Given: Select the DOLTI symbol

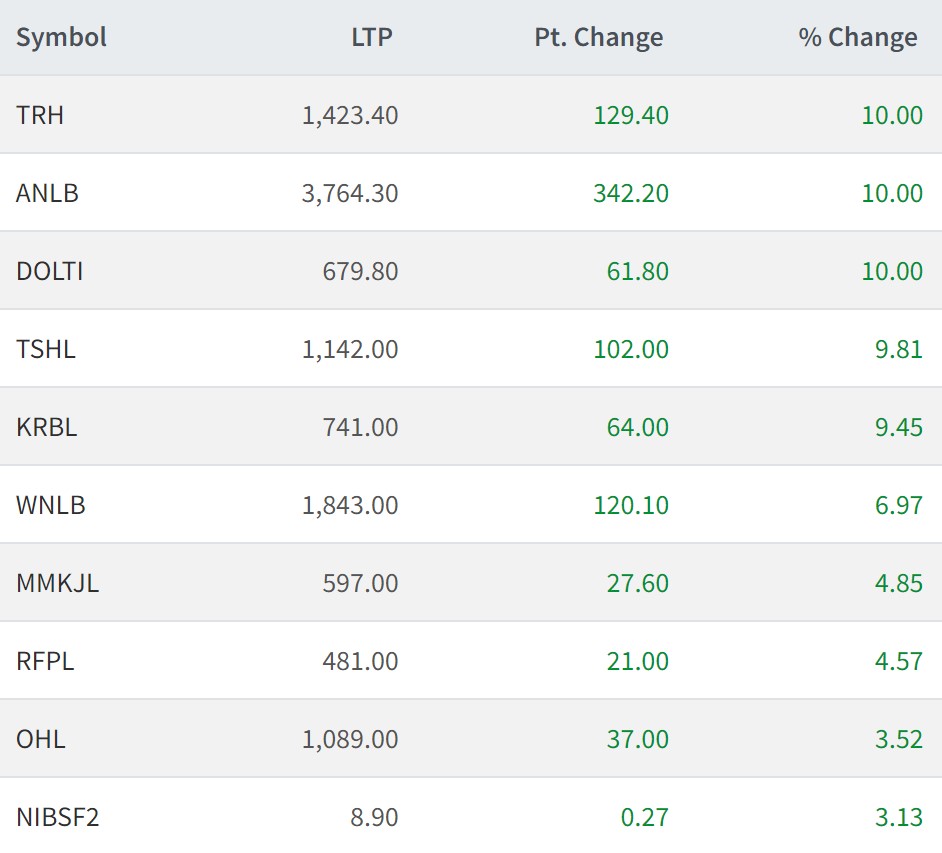Looking at the screenshot, I should 50,271.
